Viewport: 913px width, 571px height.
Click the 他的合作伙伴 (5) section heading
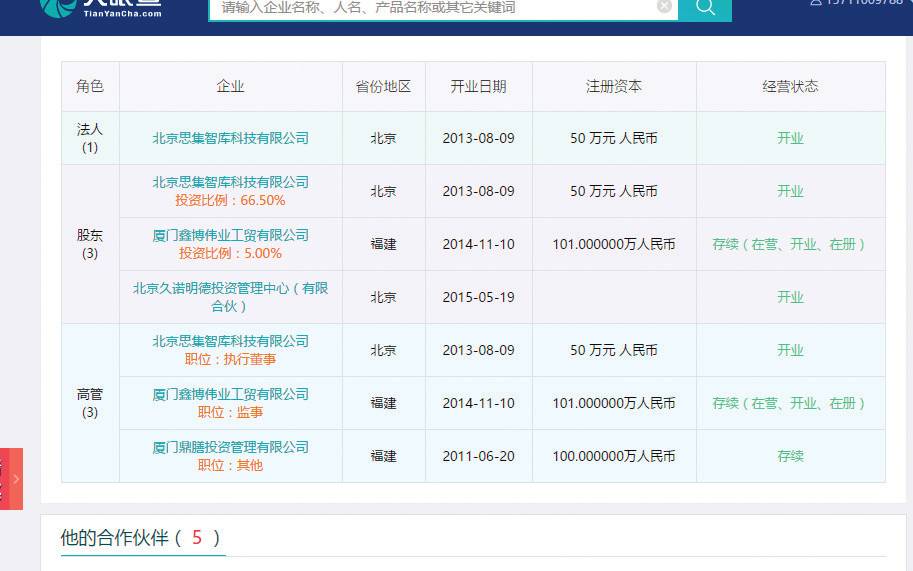[x=140, y=537]
